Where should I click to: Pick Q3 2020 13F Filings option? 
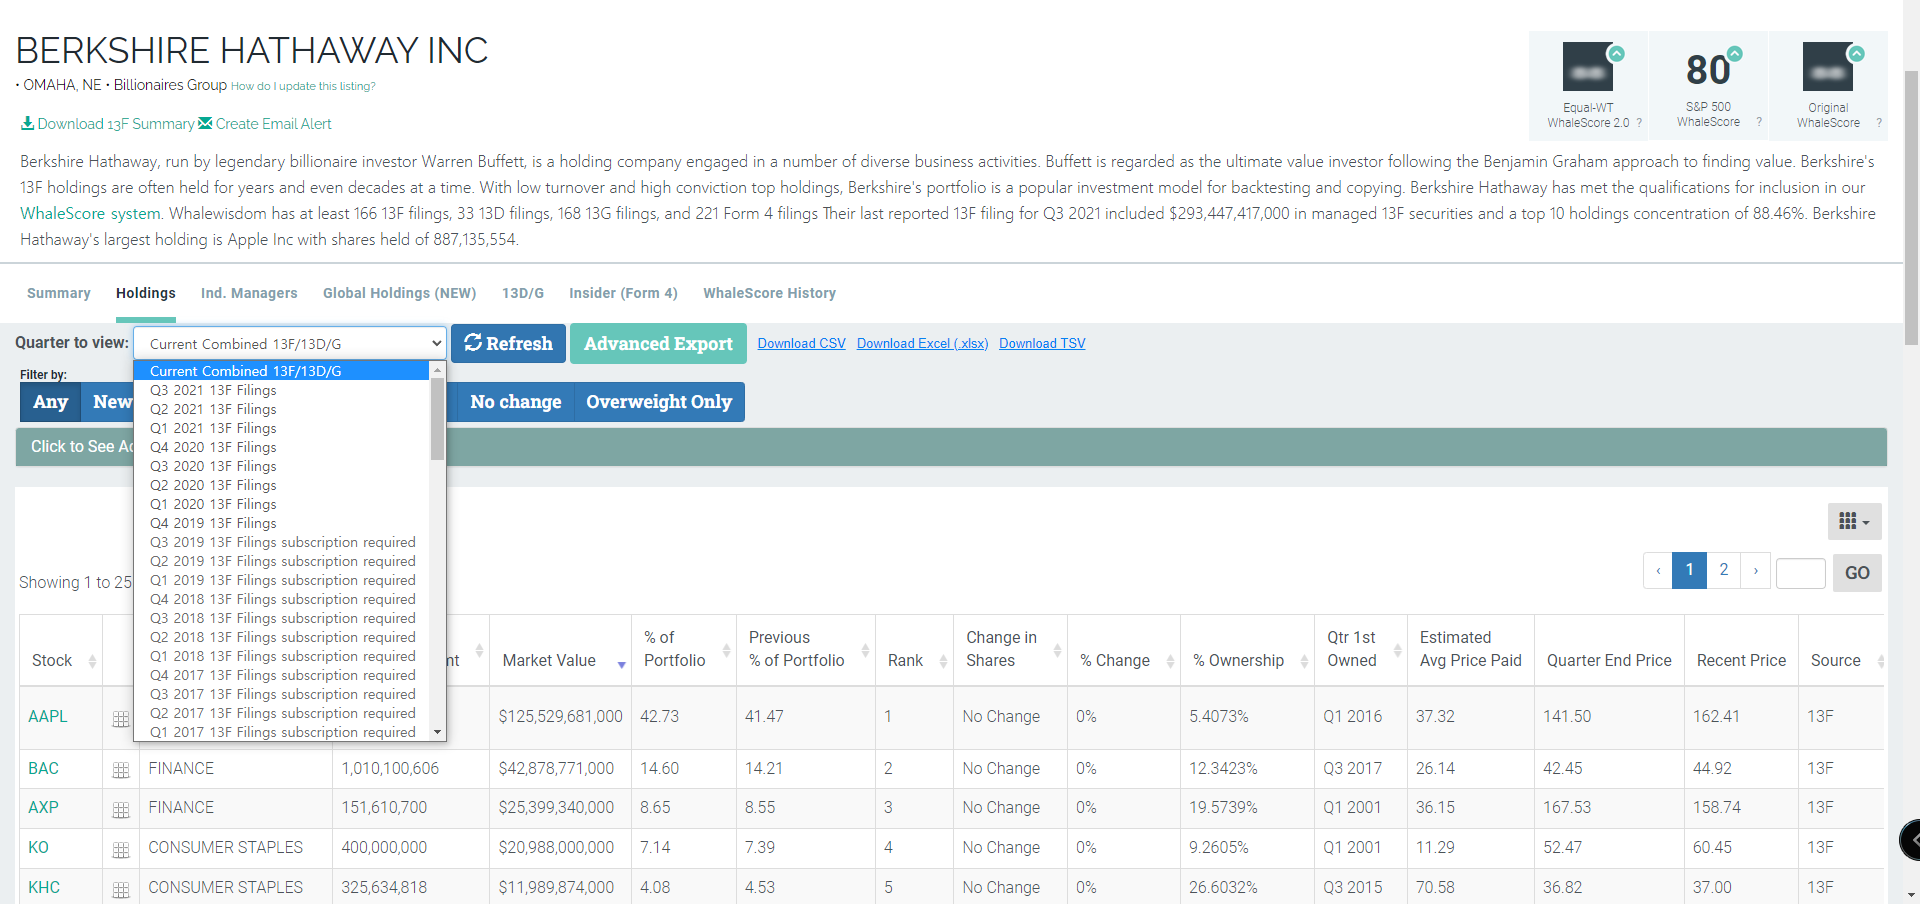(x=282, y=466)
